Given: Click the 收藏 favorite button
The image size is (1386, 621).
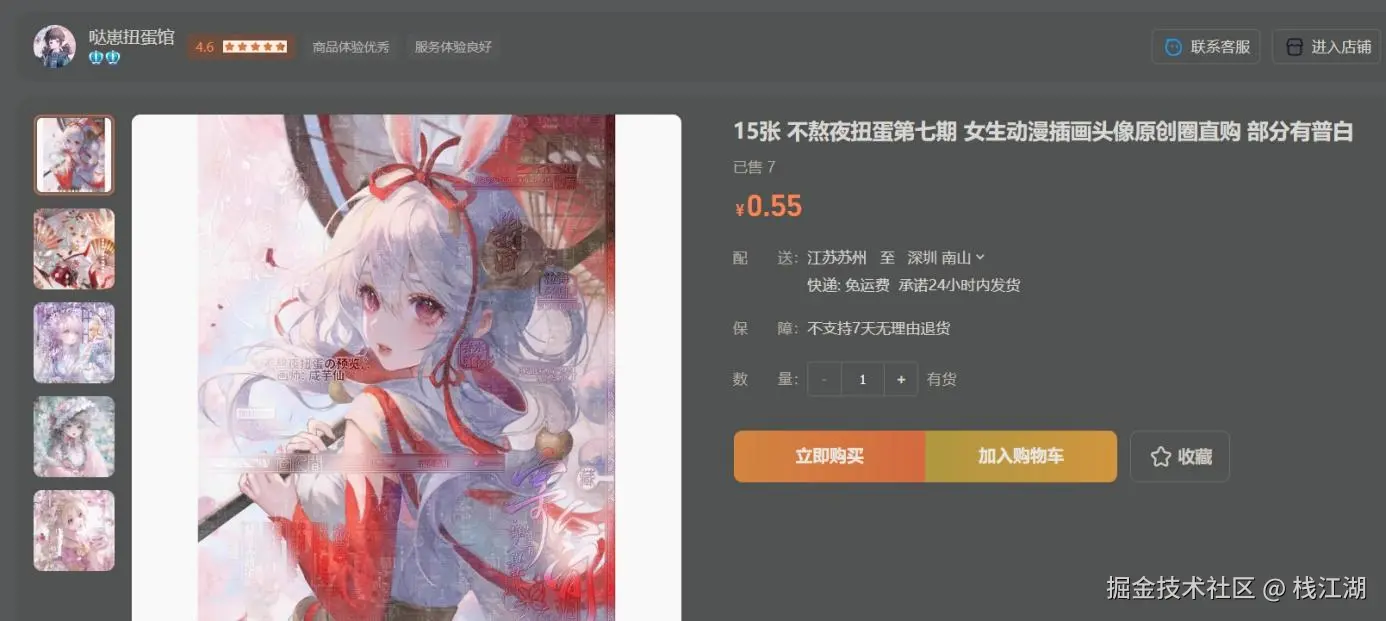Looking at the screenshot, I should click(1180, 457).
